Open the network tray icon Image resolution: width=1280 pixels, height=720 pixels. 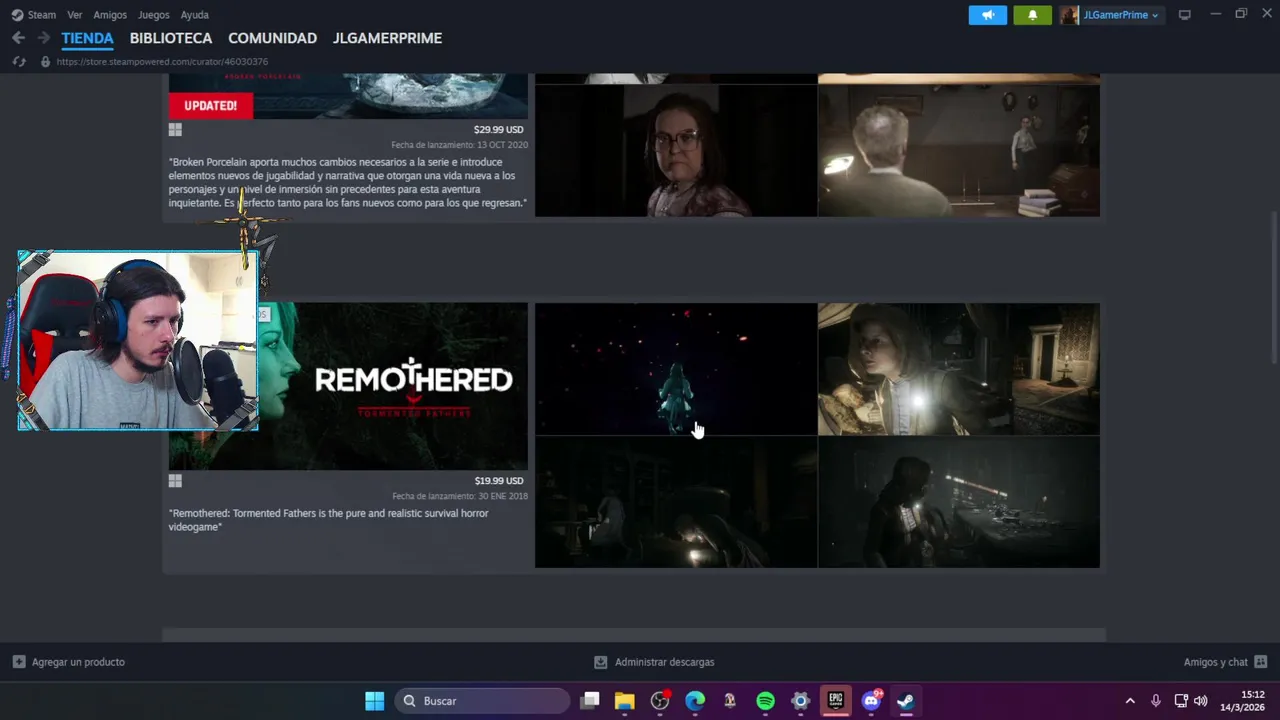point(1181,701)
